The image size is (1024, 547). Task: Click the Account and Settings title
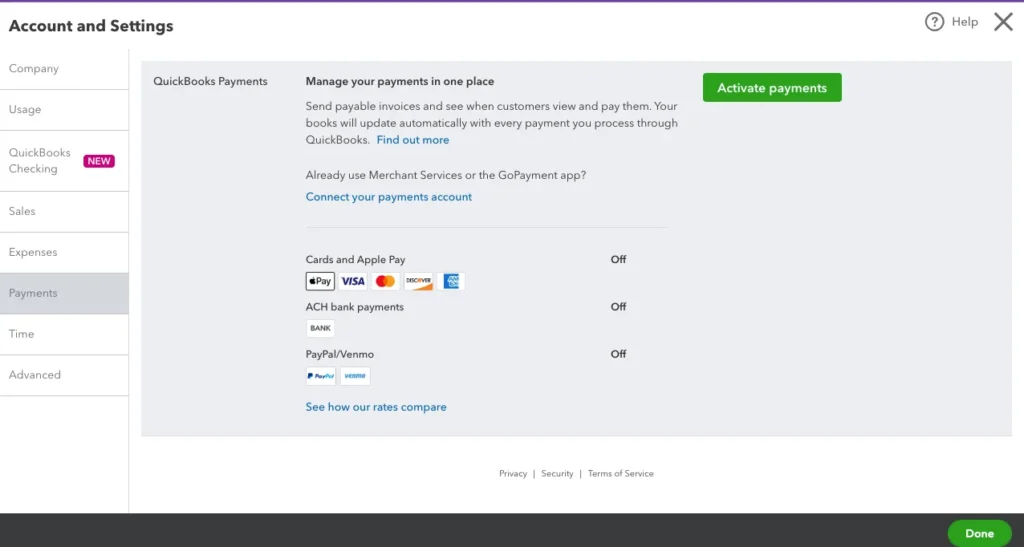tap(91, 25)
